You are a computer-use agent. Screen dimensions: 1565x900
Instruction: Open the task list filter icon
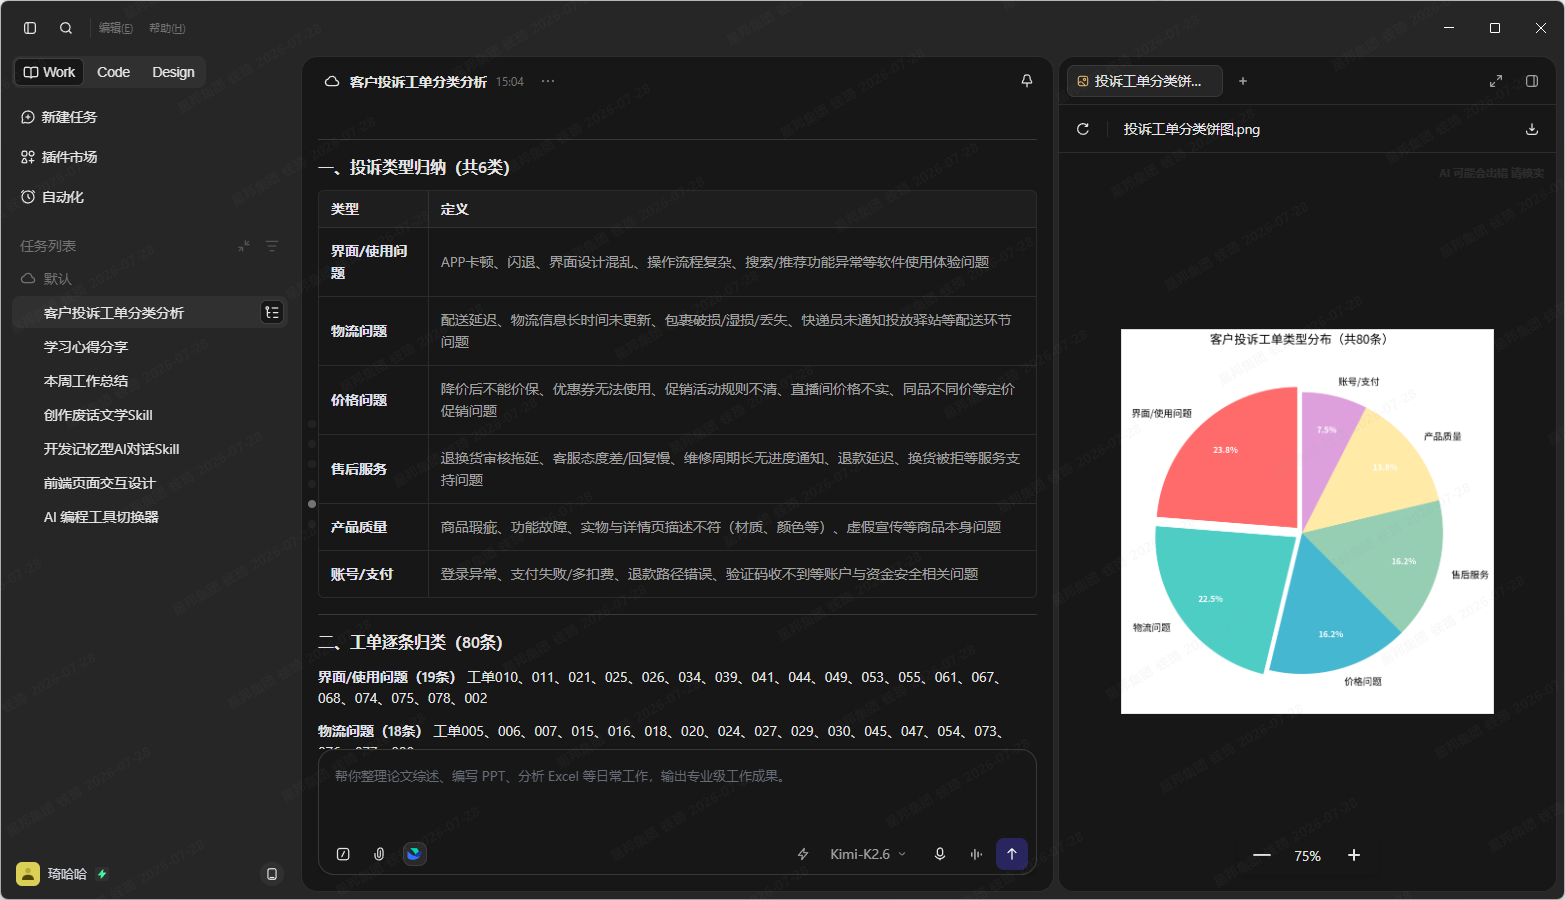coord(272,246)
